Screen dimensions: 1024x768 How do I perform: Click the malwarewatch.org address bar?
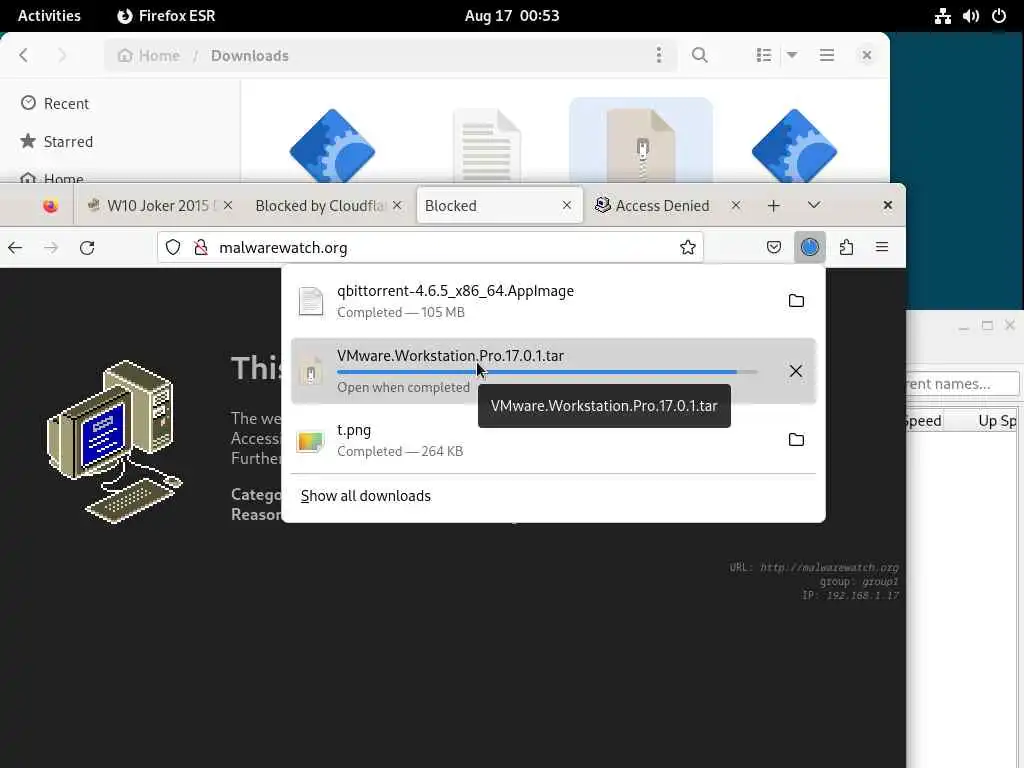[x=431, y=248]
